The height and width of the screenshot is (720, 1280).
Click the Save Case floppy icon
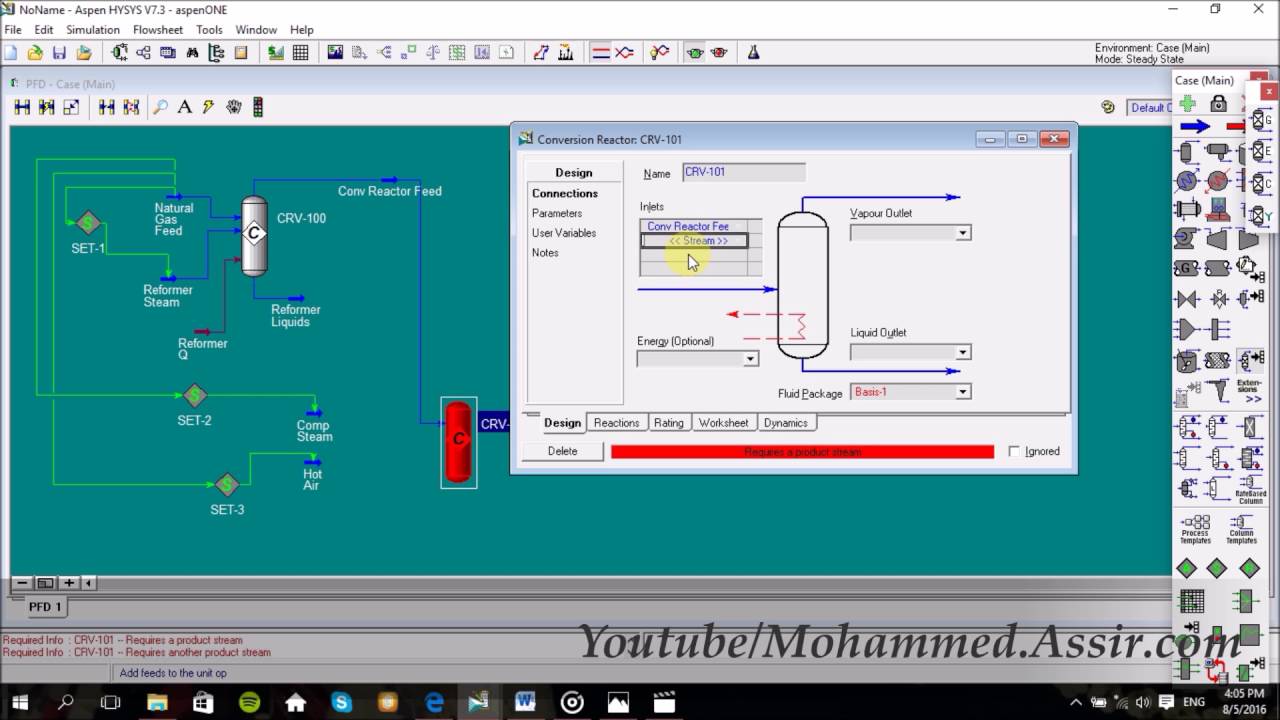click(x=59, y=53)
